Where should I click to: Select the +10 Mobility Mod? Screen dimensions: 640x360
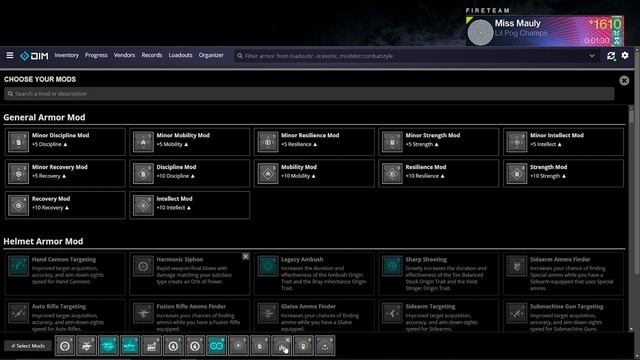tap(314, 173)
